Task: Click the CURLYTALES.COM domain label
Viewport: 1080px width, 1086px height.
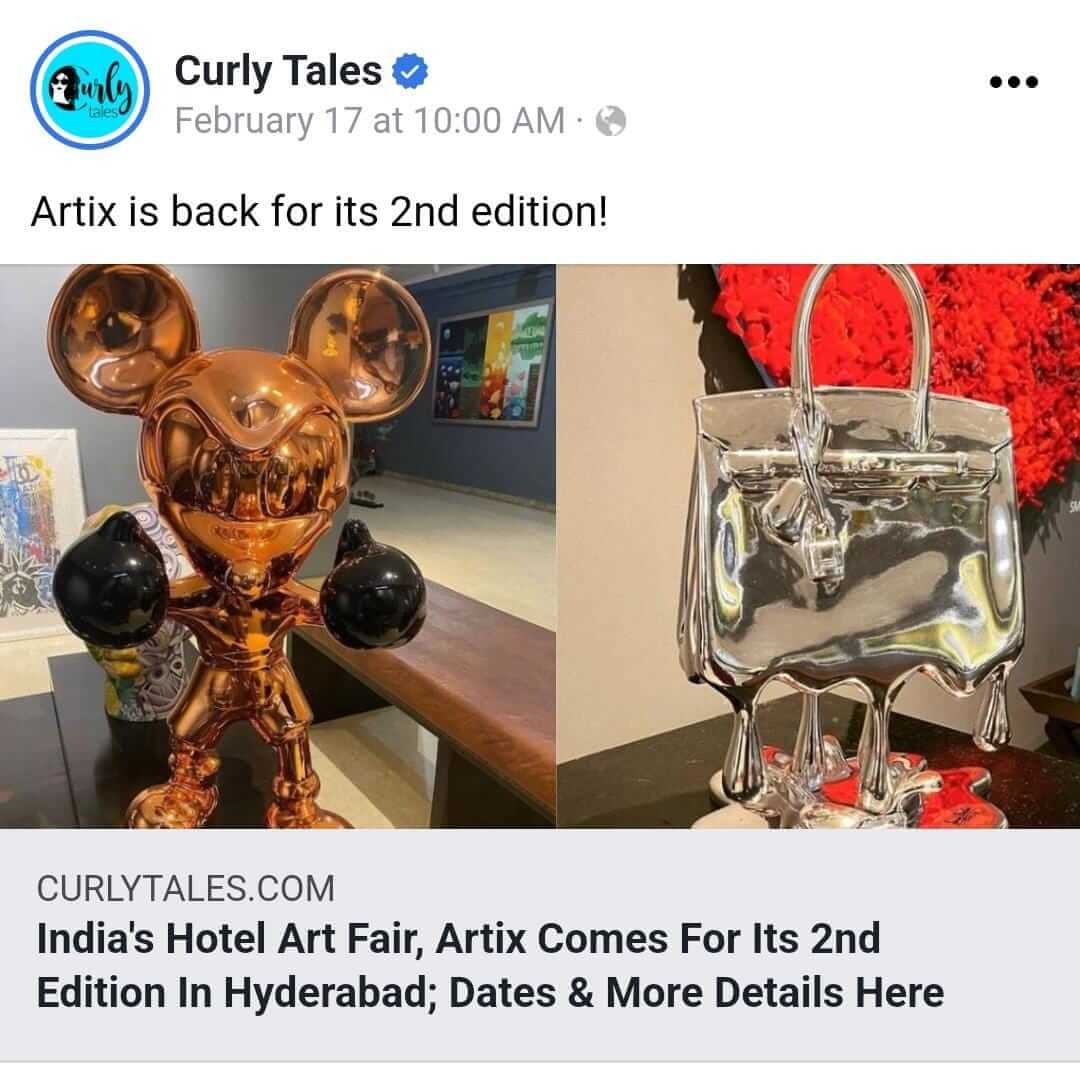Action: click(x=186, y=889)
